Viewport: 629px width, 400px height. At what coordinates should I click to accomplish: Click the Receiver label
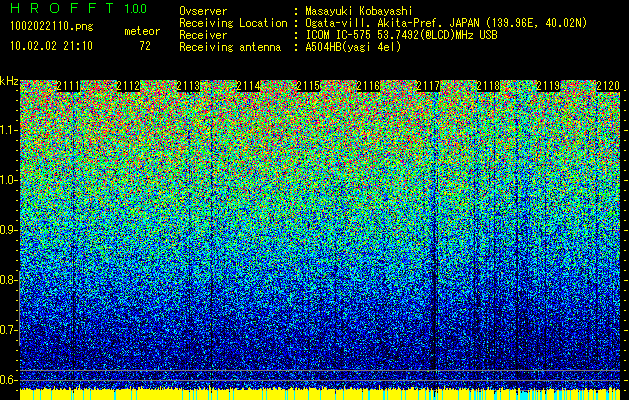tap(203, 35)
